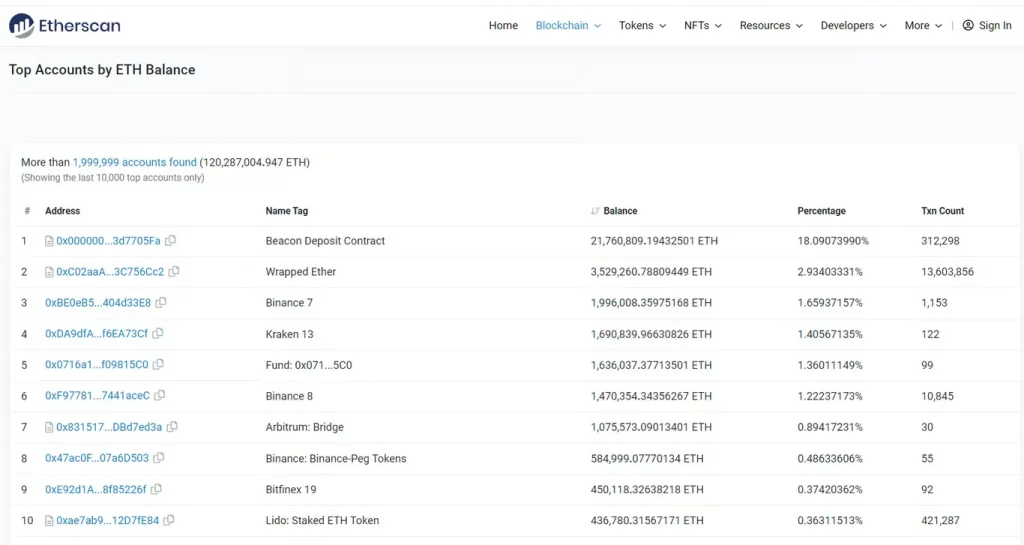Click txn count 13,603,856
Viewport: 1024px width, 545px height.
[x=948, y=272]
